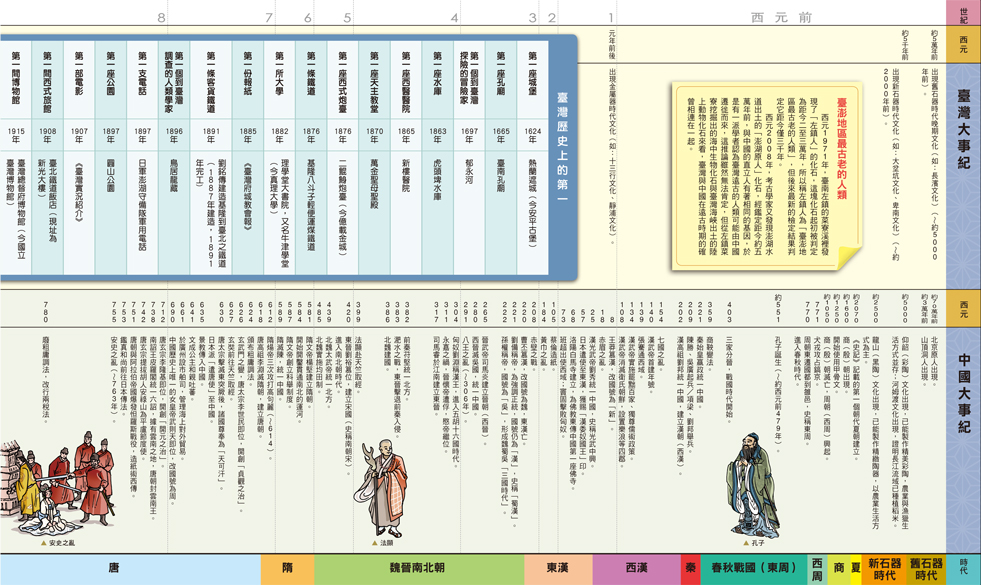This screenshot has height=585, width=981.
Task: Select century marker 4 on the top timeline
Action: (x=454, y=18)
